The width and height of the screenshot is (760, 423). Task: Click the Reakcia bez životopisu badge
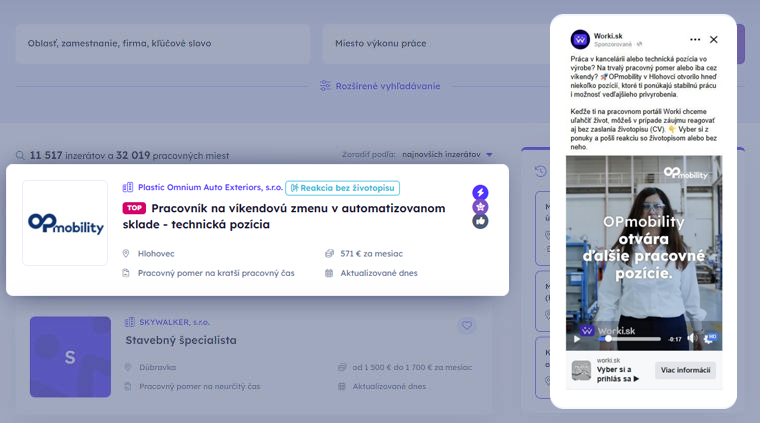pos(343,188)
